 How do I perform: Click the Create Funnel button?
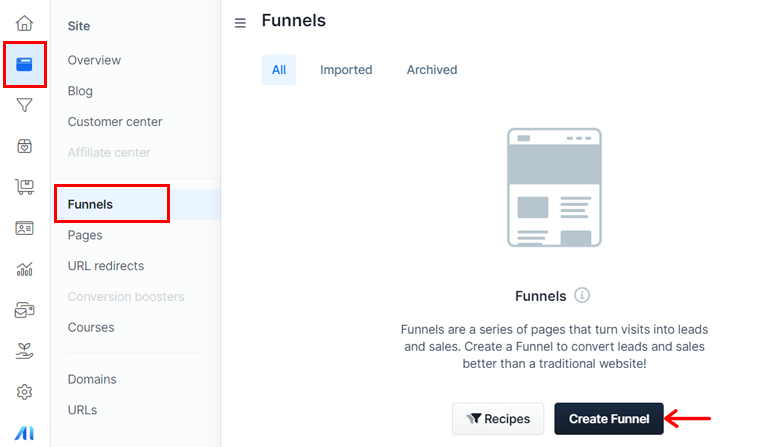click(609, 418)
